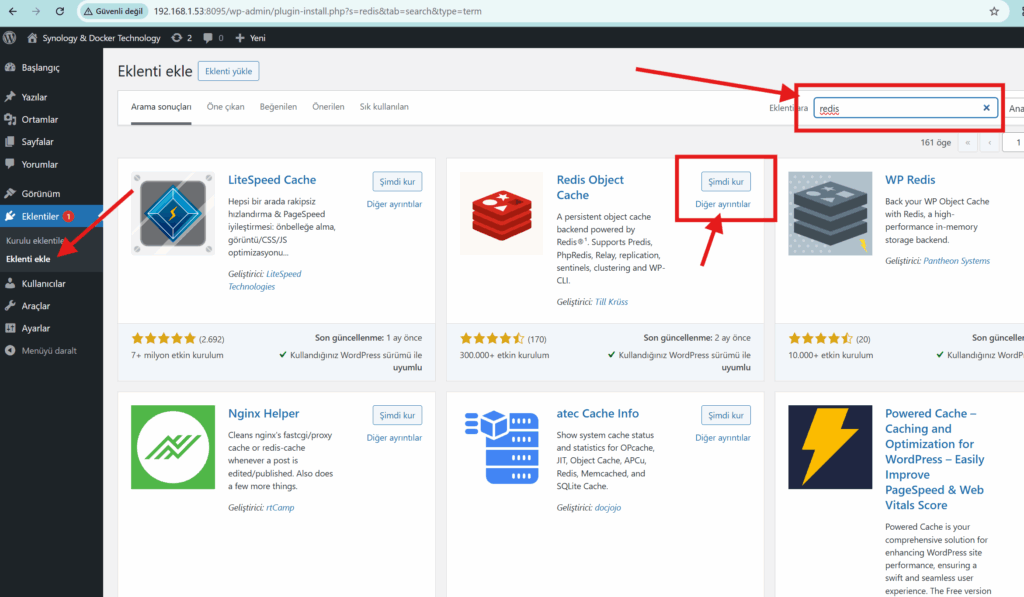Image resolution: width=1024 pixels, height=597 pixels.
Task: Open comments bubble icon in admin bar
Action: click(213, 38)
